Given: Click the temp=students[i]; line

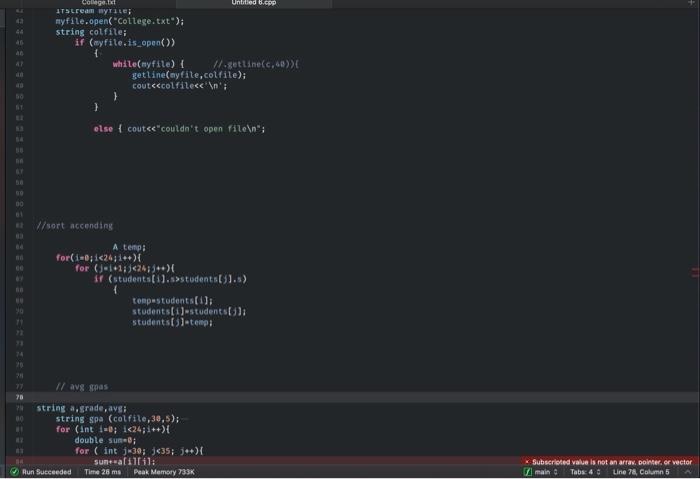Looking at the screenshot, I should point(172,300).
